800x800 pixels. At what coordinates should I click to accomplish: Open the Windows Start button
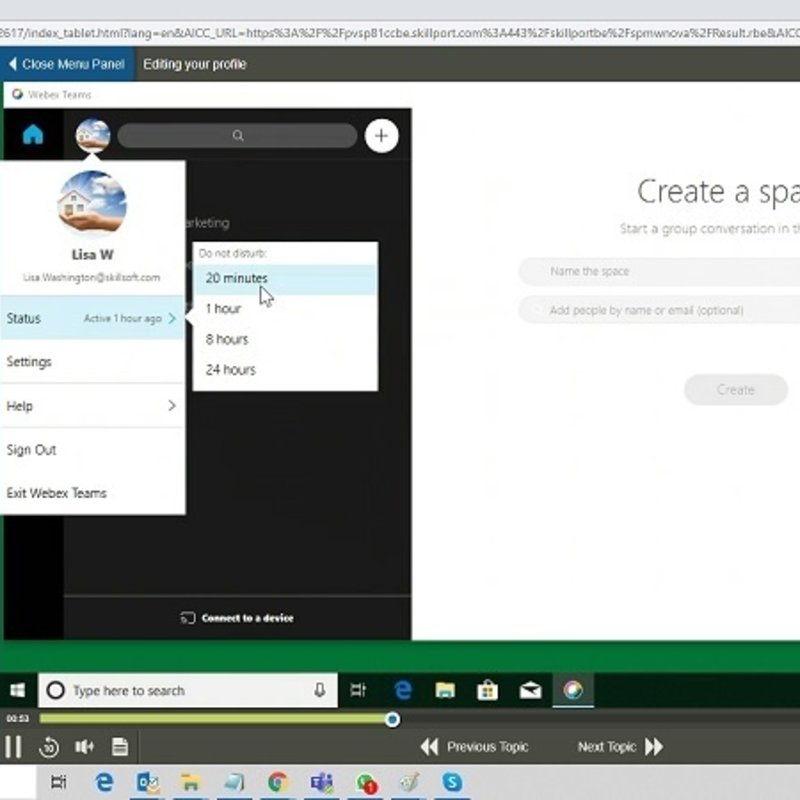18,690
